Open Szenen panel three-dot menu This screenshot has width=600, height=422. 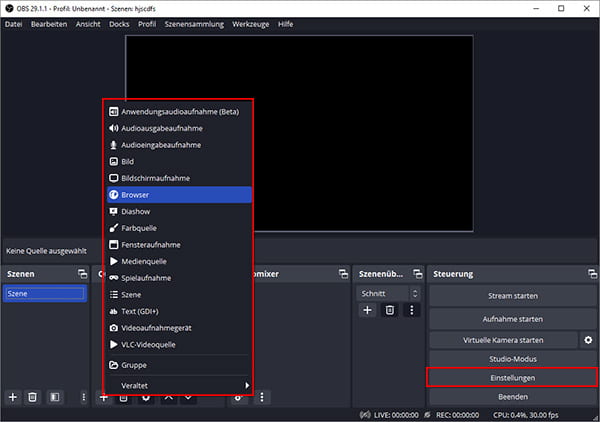[x=83, y=397]
